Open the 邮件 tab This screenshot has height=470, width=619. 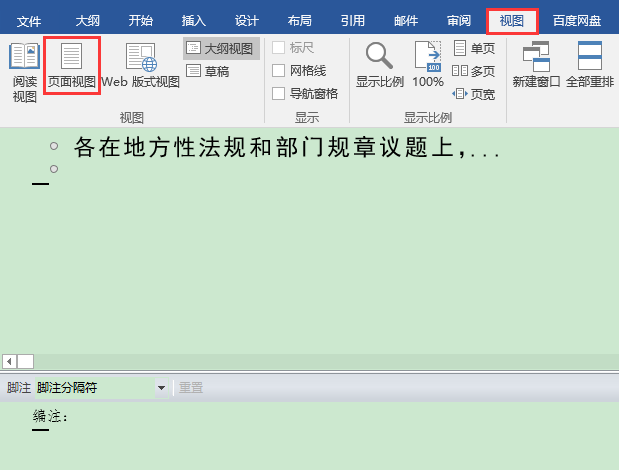pos(406,21)
